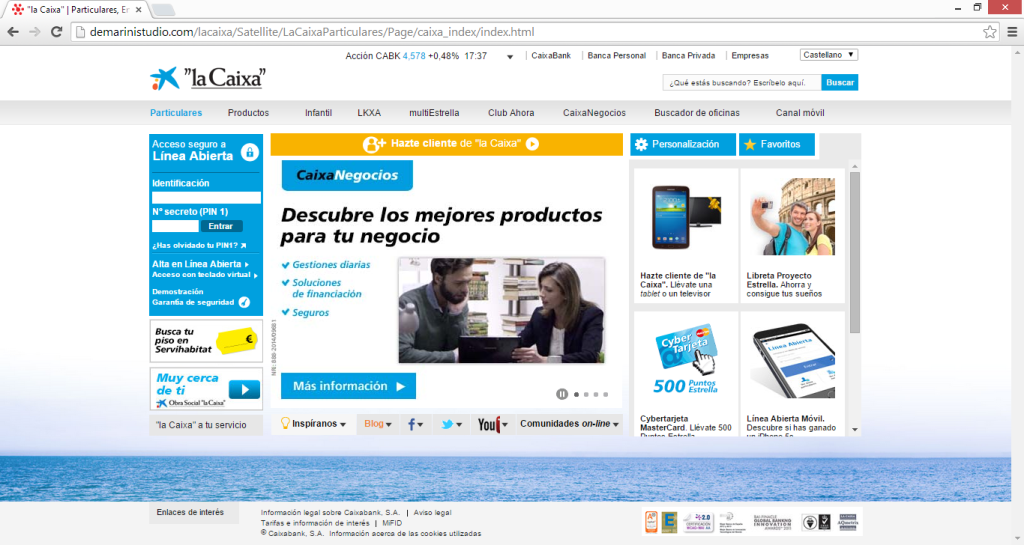Open the Facebook icon menu
The height and width of the screenshot is (545, 1024).
click(414, 424)
